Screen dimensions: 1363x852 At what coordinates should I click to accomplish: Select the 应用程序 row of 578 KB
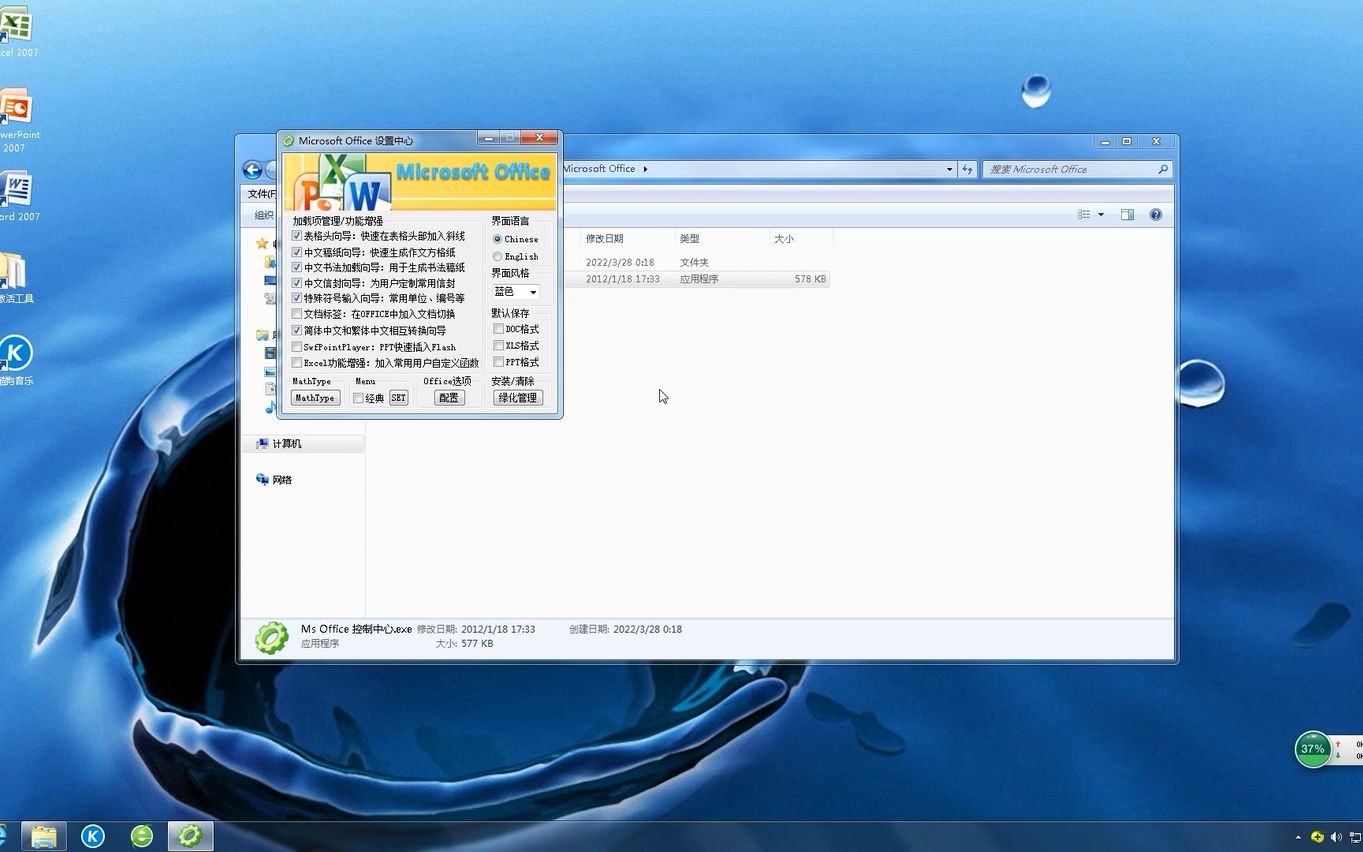696,279
